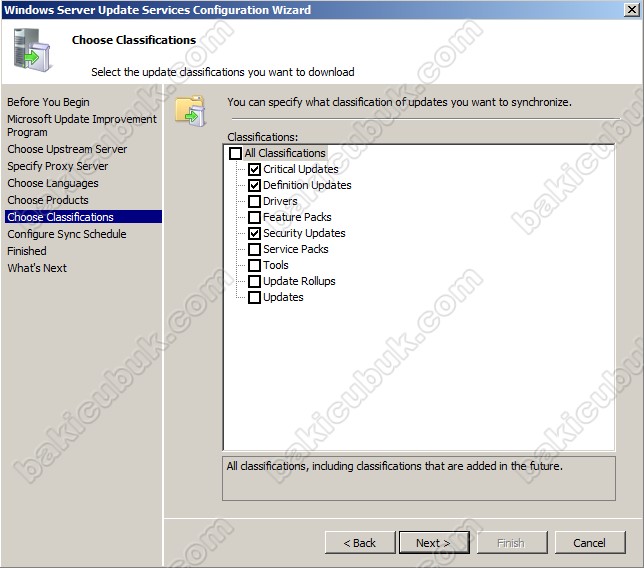
Task: Select the Before You Begin step
Action: pos(48,102)
